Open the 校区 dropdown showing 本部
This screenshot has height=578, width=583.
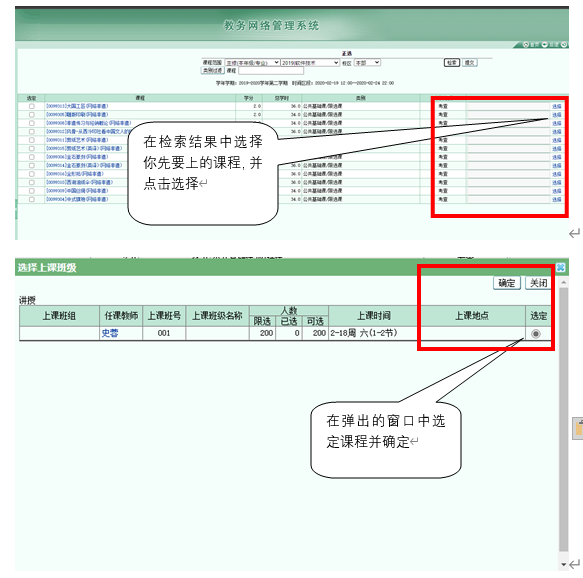(x=367, y=63)
